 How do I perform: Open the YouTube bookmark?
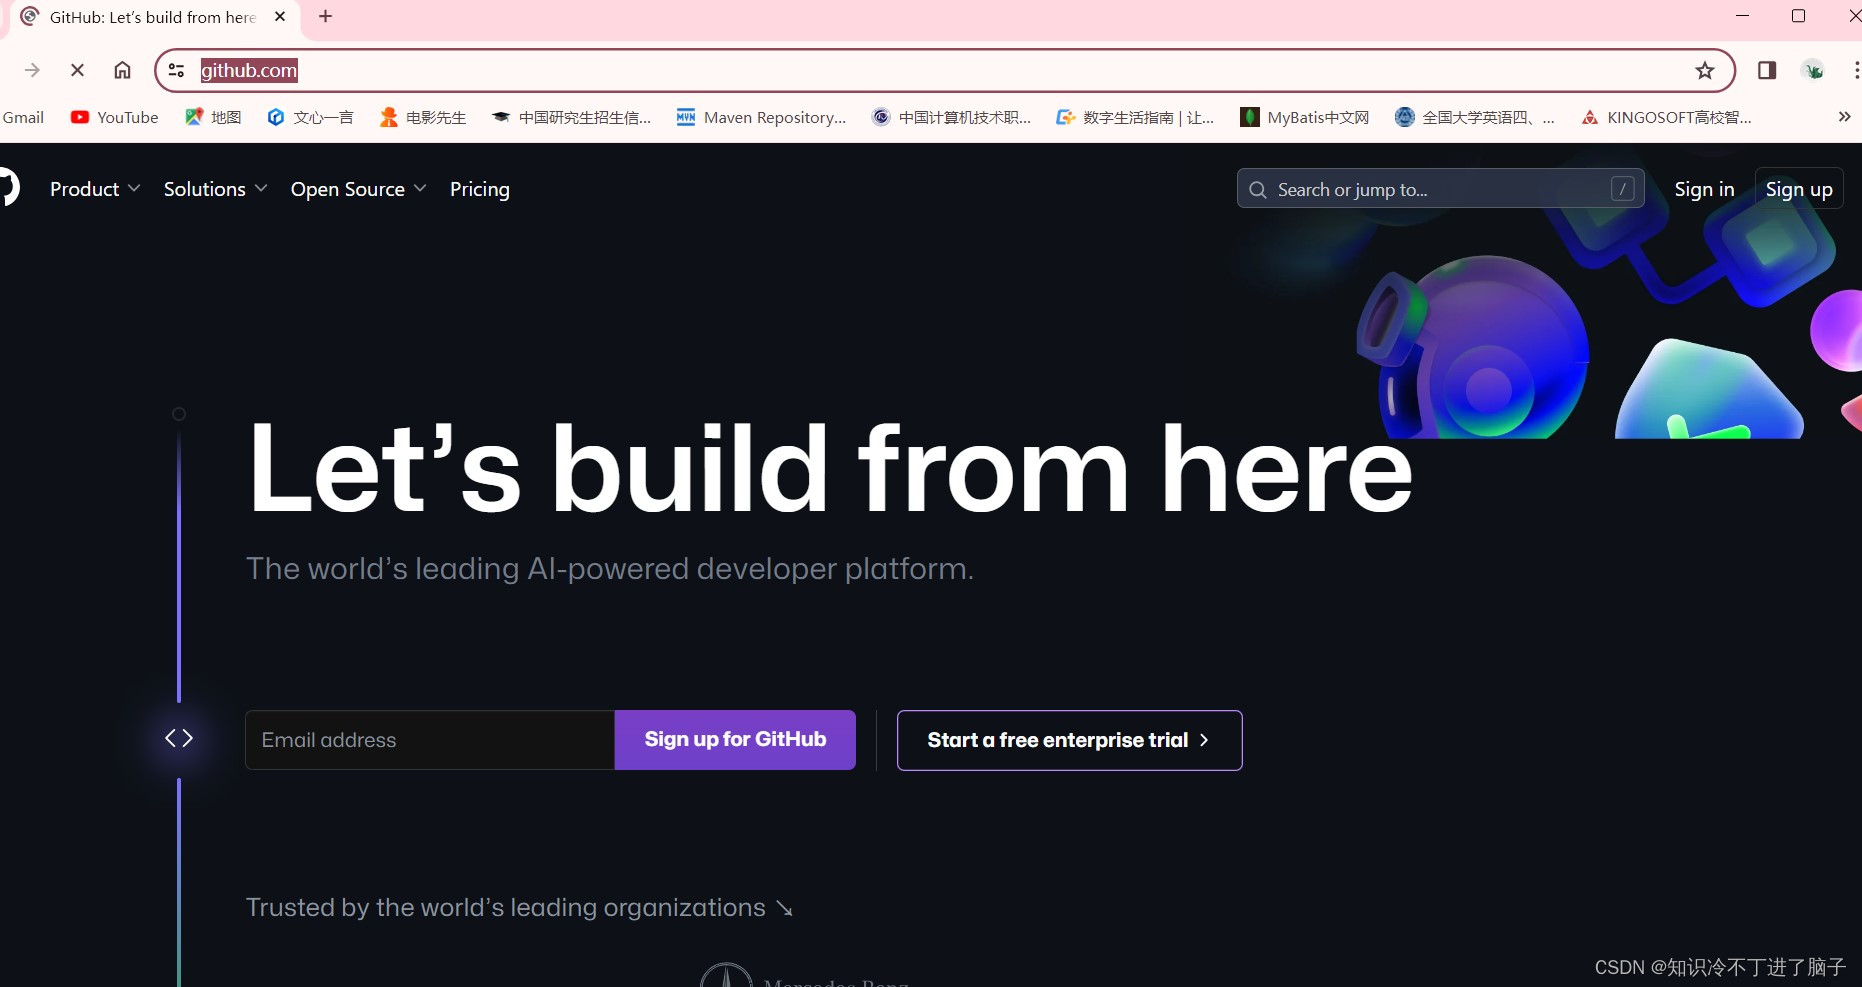click(115, 117)
